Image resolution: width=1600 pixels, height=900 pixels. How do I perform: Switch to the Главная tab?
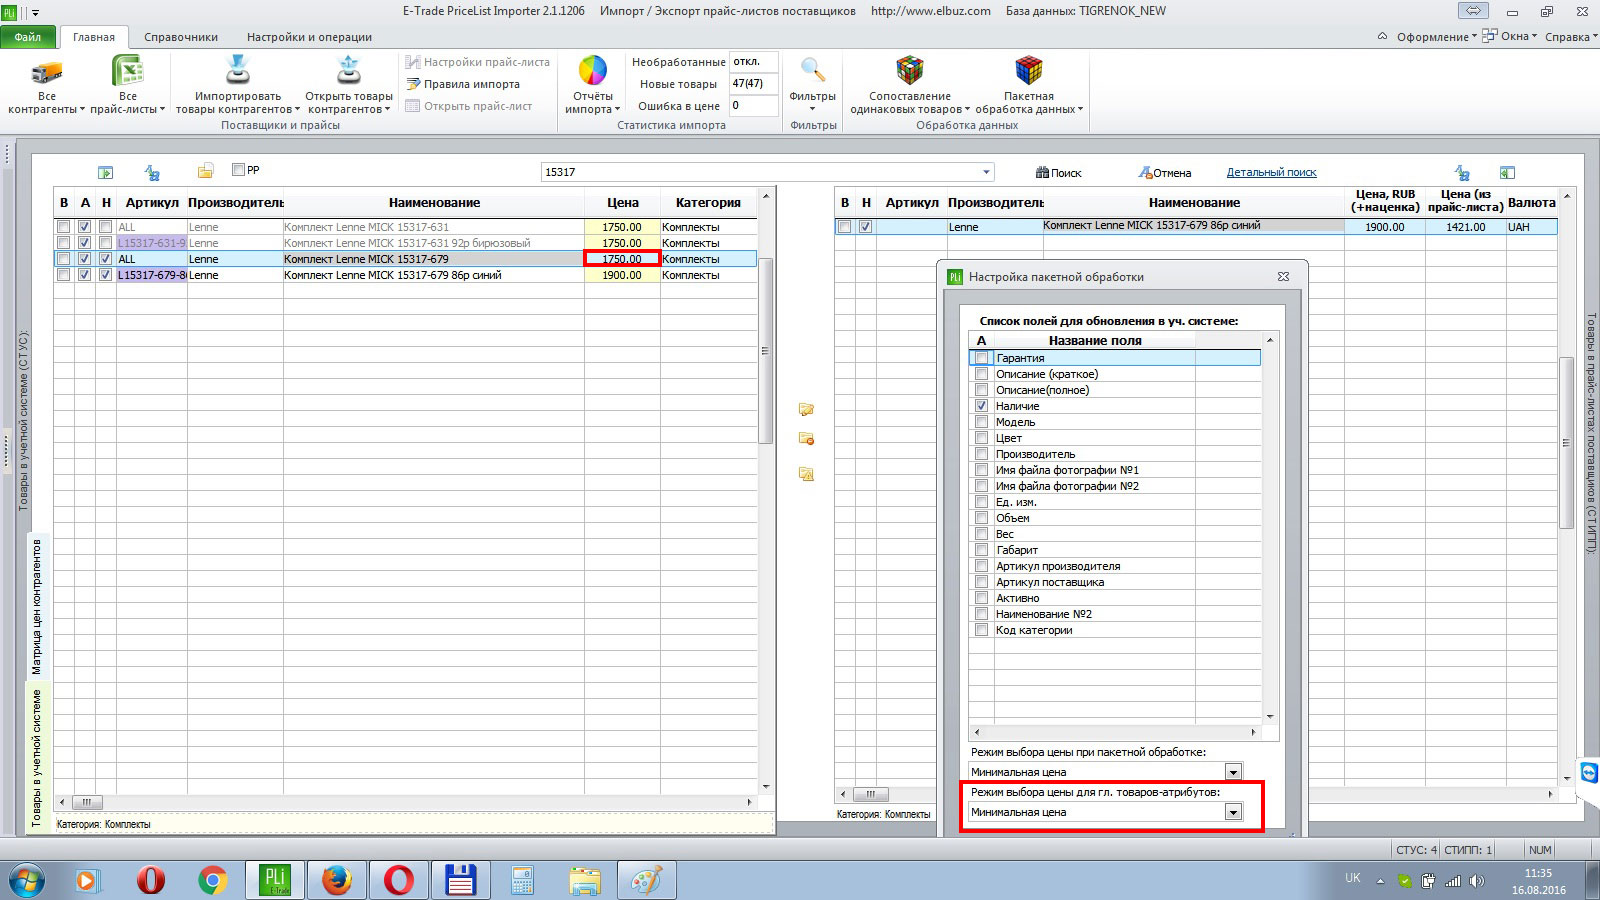coord(94,37)
